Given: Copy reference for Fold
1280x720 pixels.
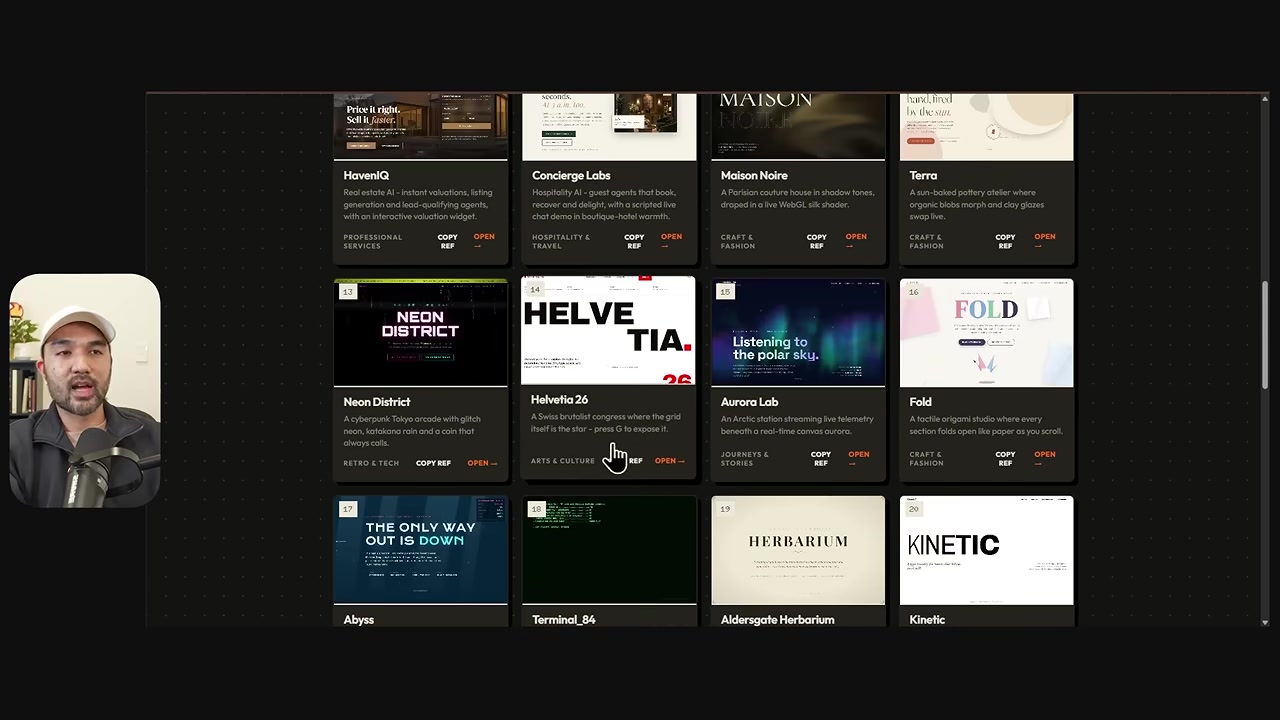Looking at the screenshot, I should coord(1005,458).
